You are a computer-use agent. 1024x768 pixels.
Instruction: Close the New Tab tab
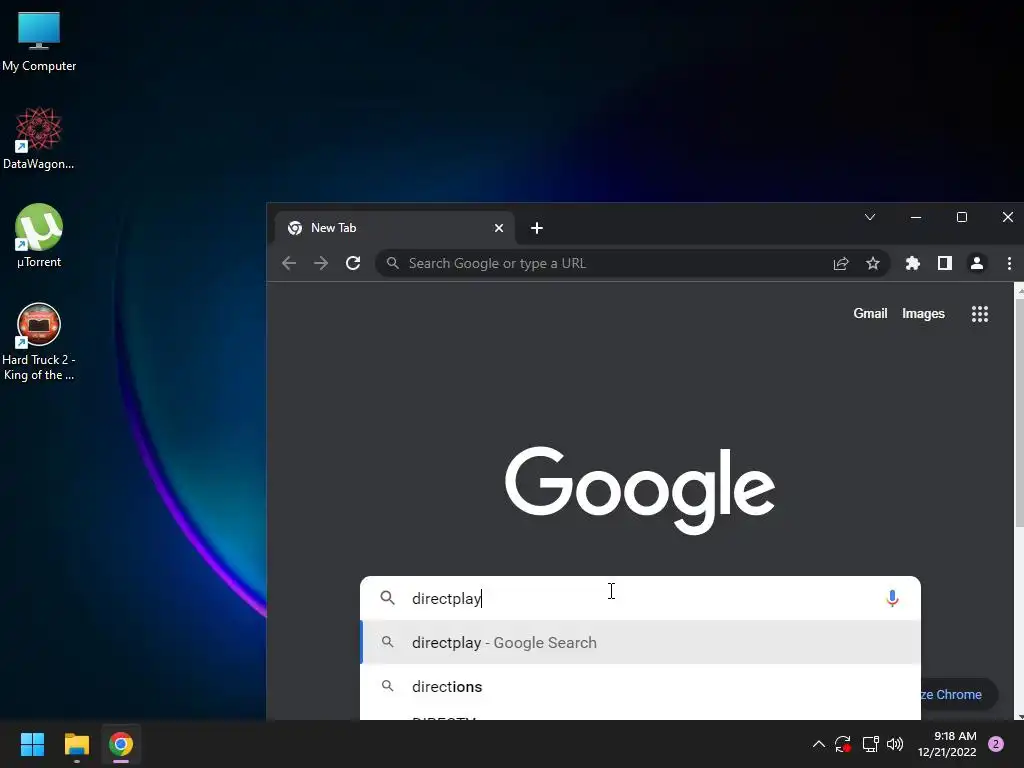499,228
